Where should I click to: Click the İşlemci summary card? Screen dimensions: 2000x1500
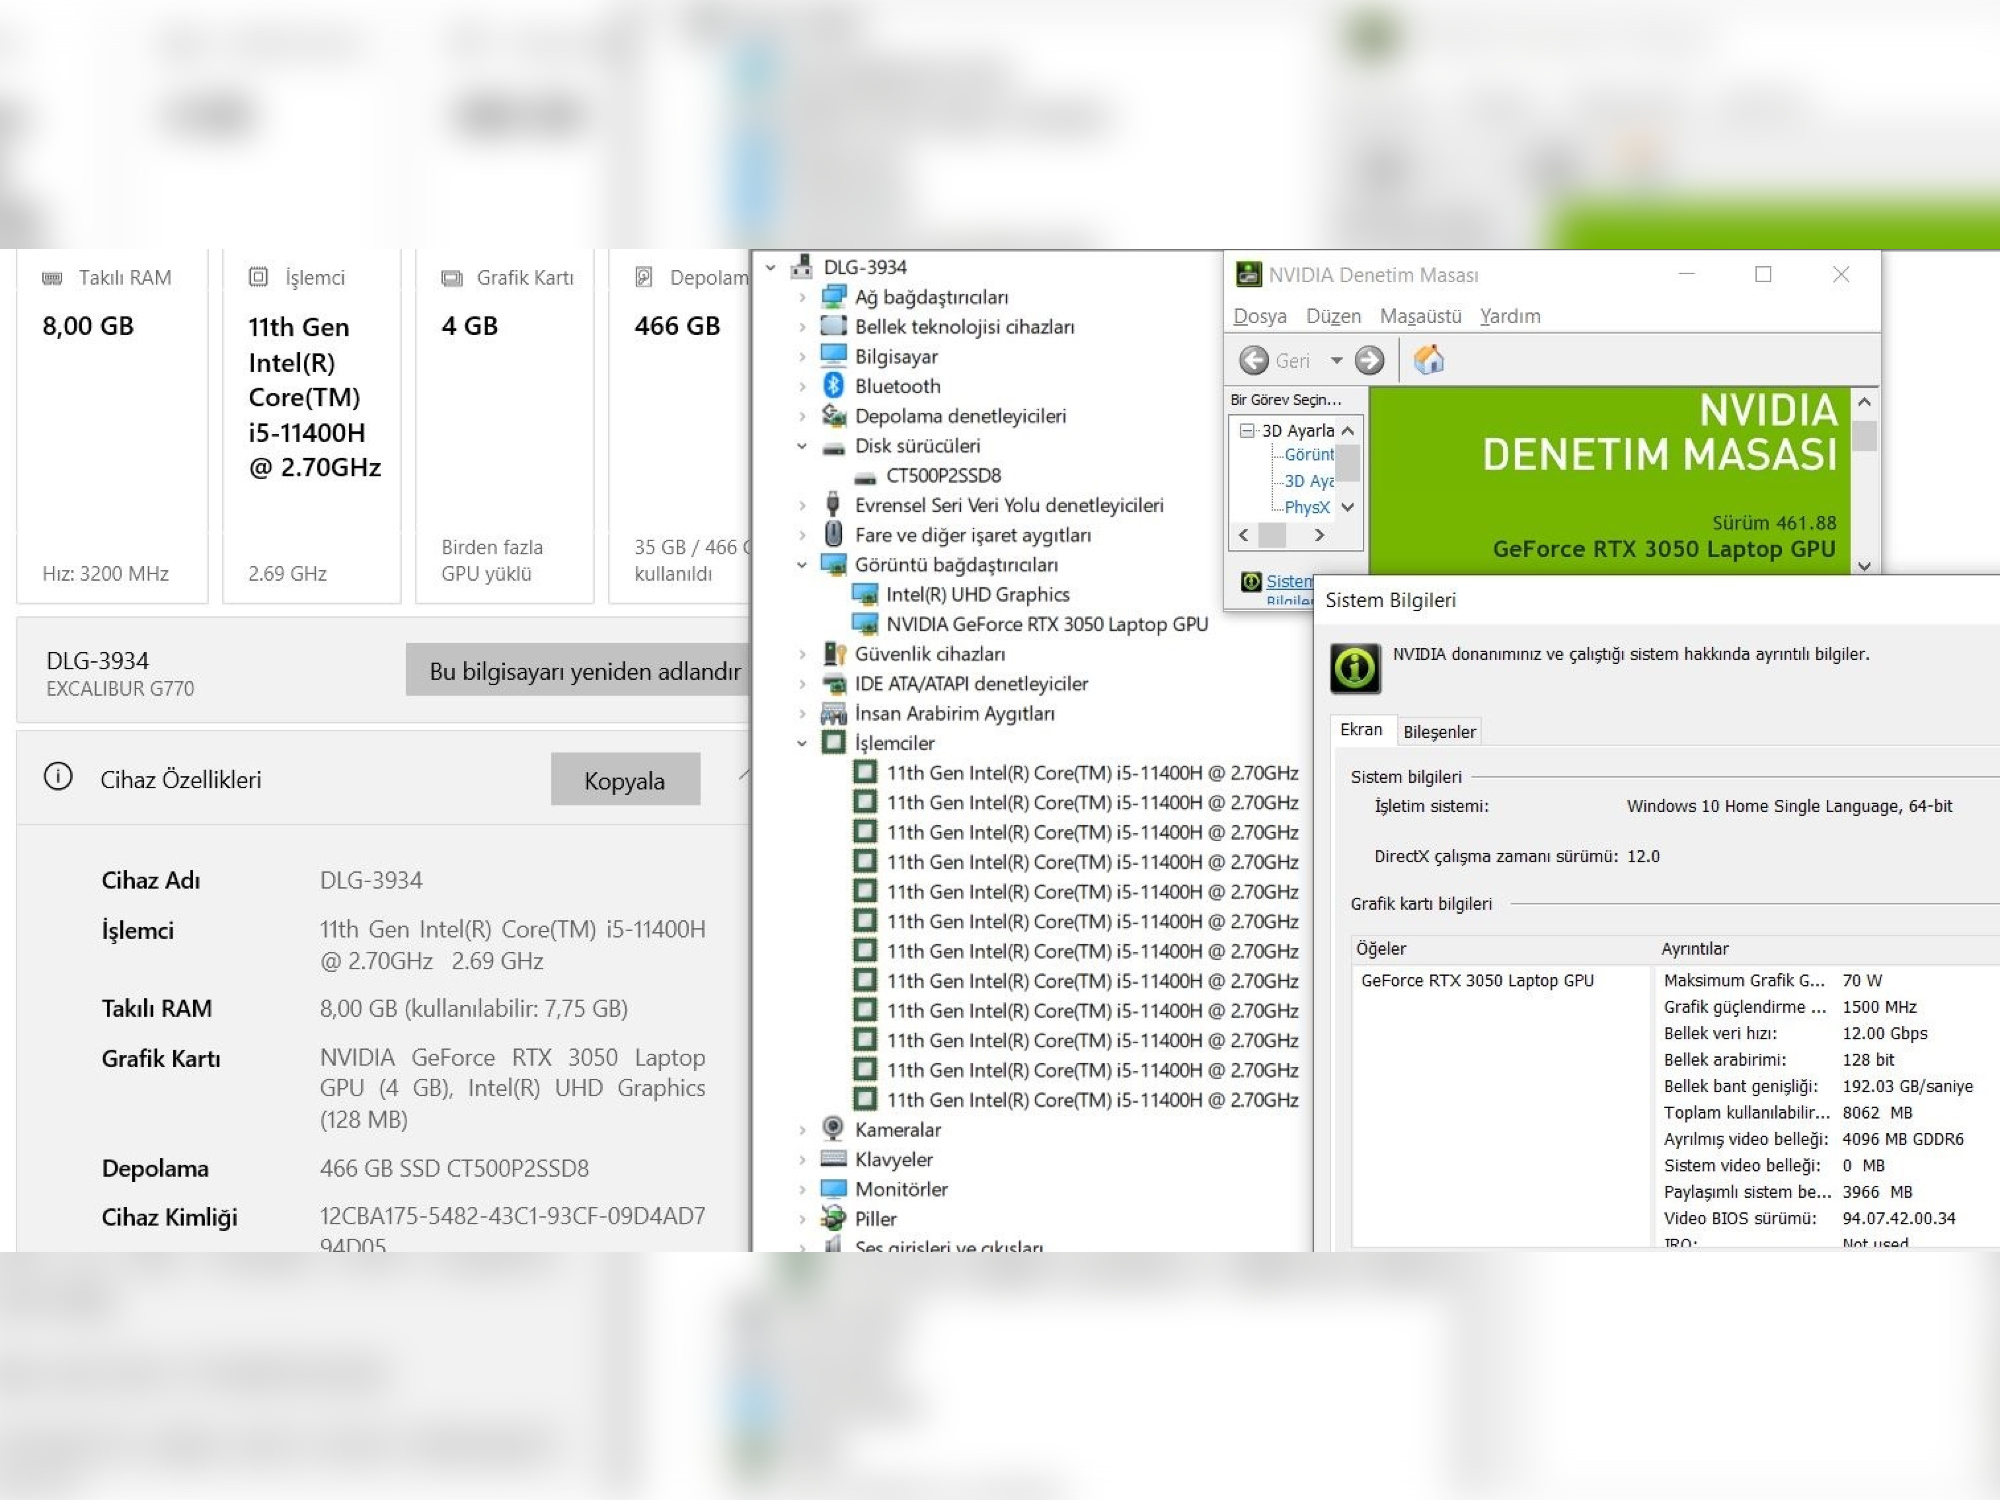[312, 426]
